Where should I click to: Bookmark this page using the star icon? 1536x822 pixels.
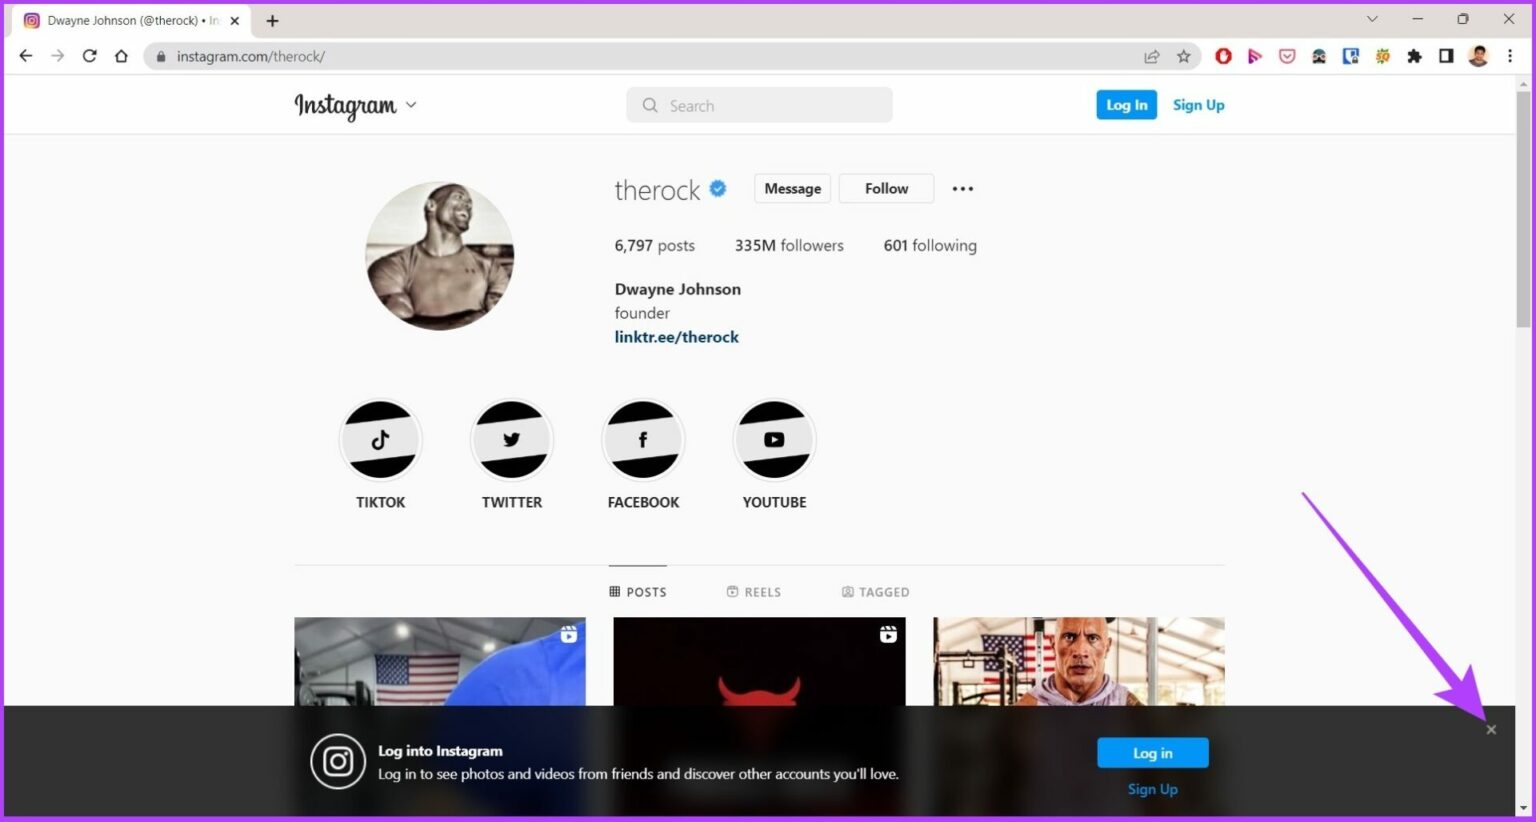coord(1184,56)
